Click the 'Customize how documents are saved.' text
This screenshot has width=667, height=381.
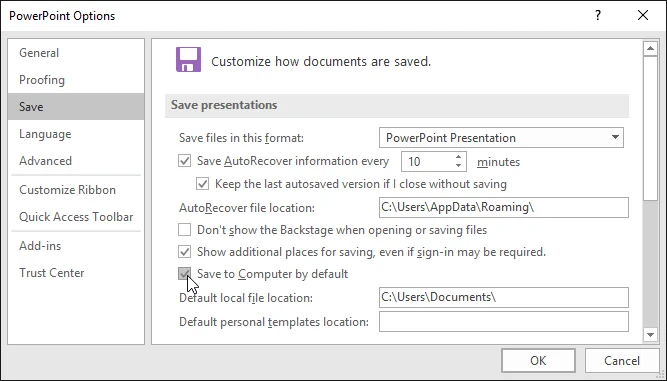[321, 62]
